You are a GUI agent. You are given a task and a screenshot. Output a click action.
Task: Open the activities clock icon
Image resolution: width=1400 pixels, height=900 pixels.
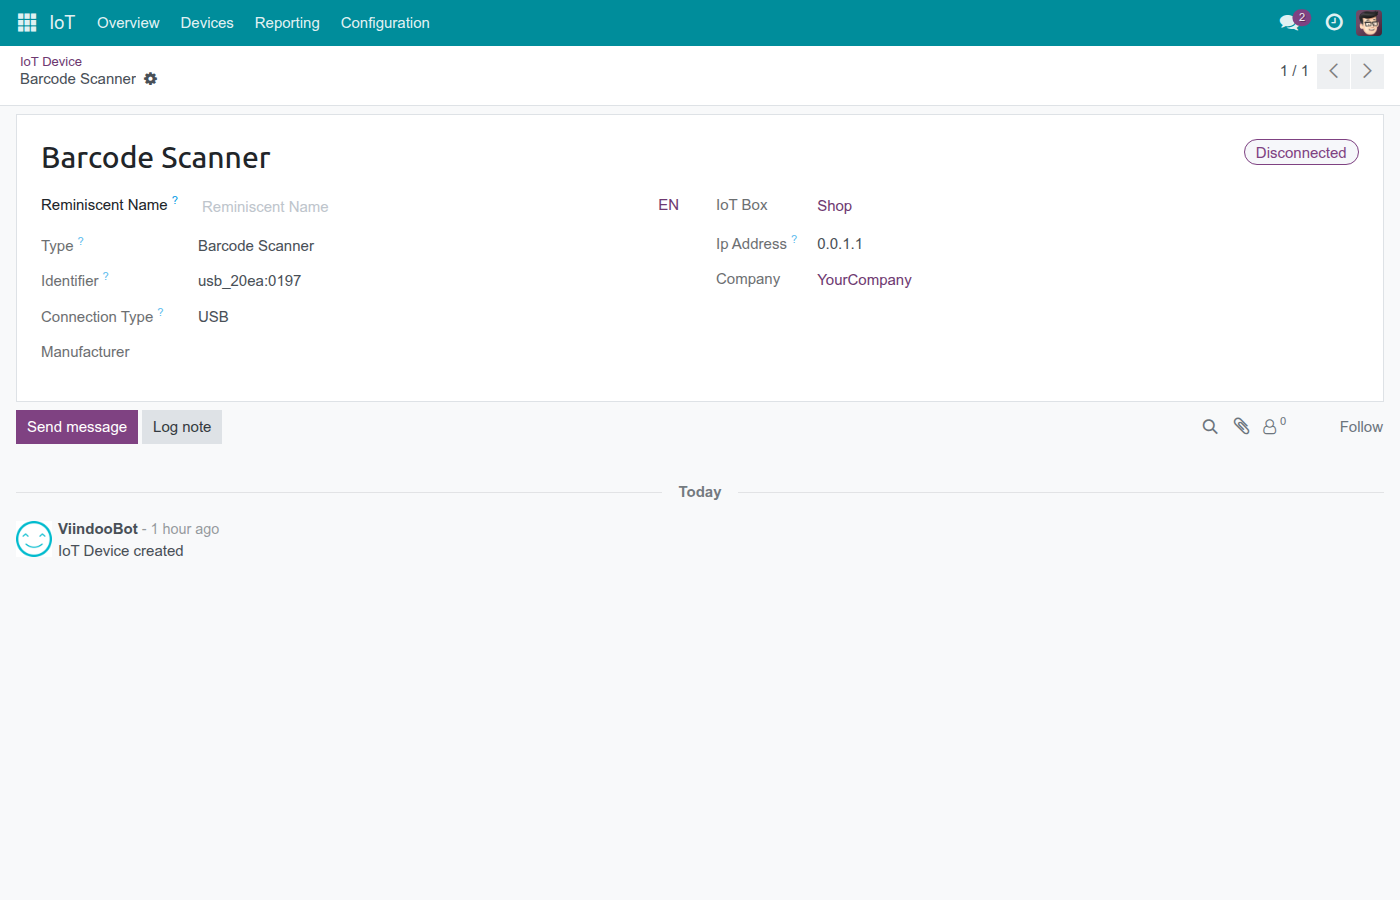click(x=1334, y=22)
